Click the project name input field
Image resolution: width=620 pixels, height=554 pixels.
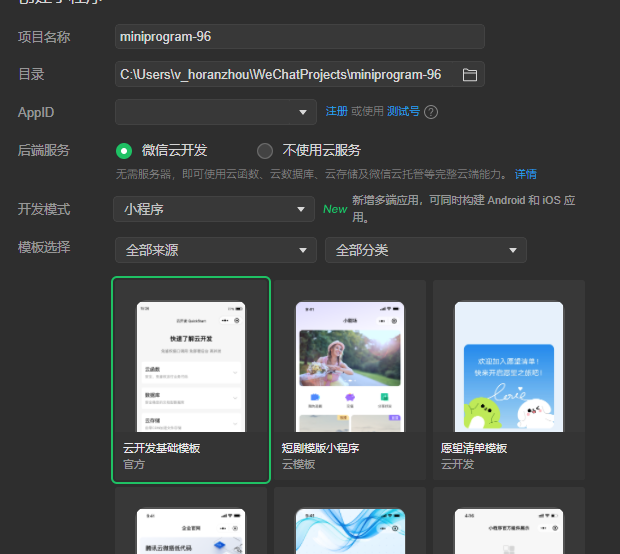pyautogui.click(x=300, y=36)
